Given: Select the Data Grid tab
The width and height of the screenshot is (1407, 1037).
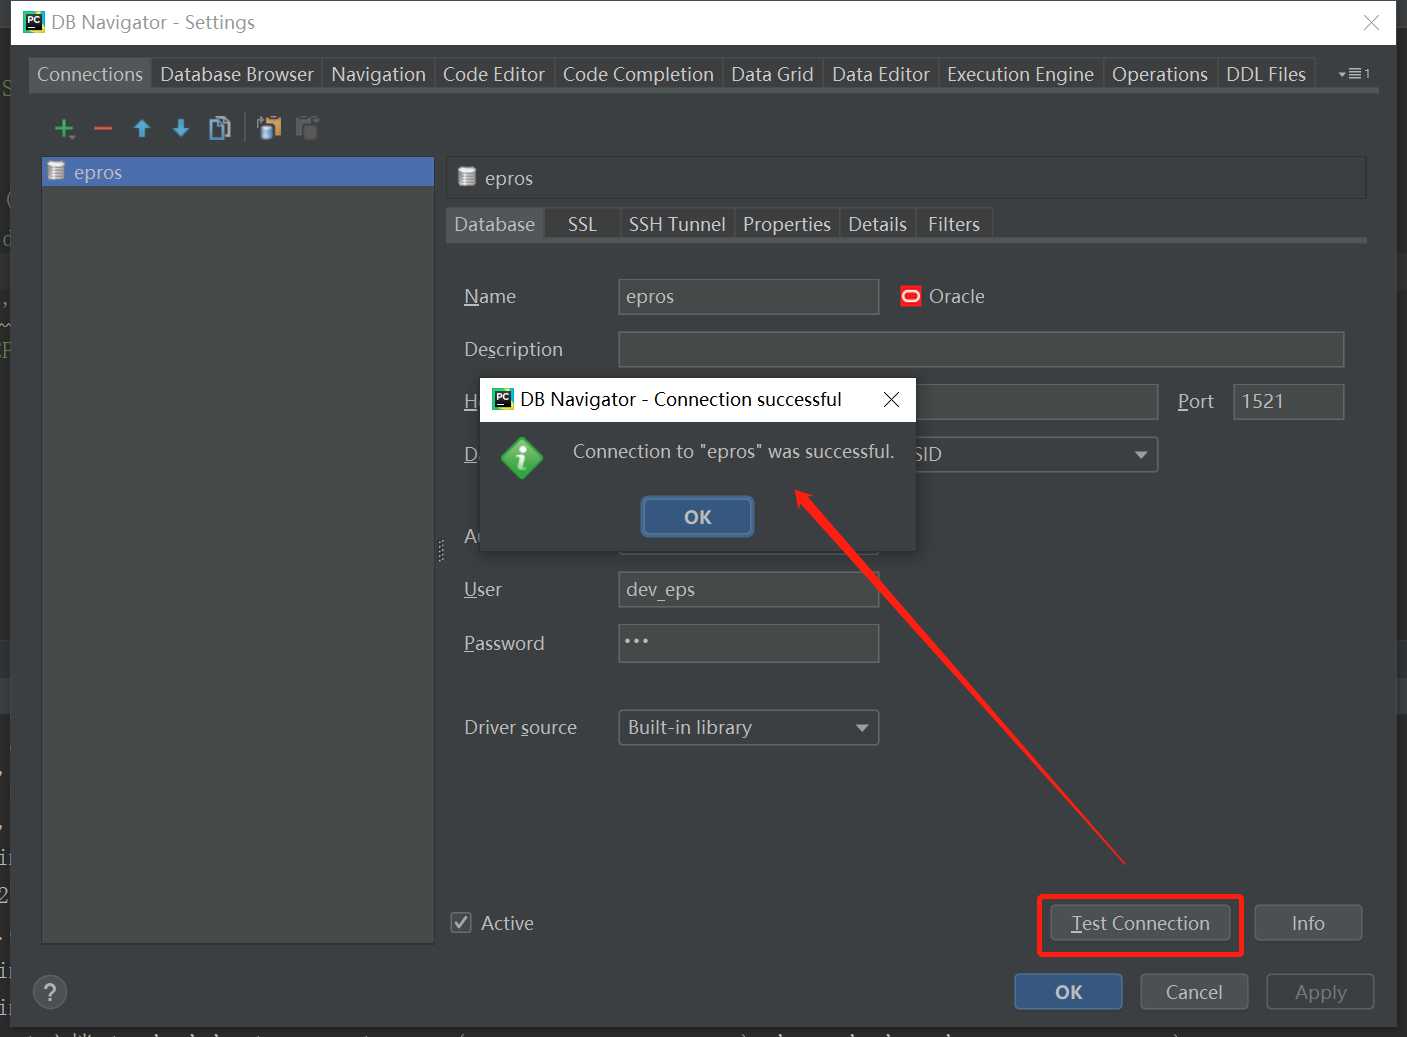Looking at the screenshot, I should 772,74.
